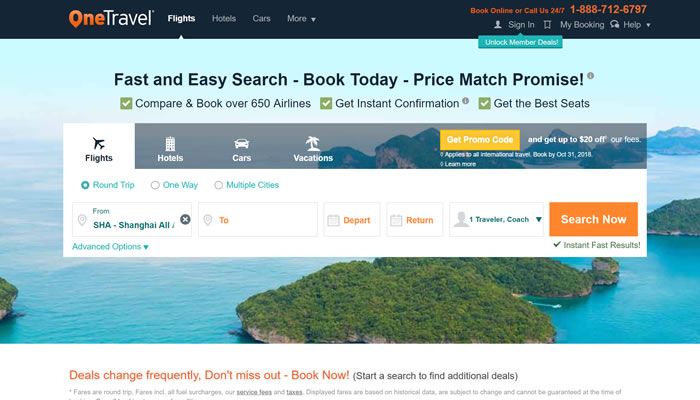
Task: Expand the Advanced Options section
Action: (110, 246)
